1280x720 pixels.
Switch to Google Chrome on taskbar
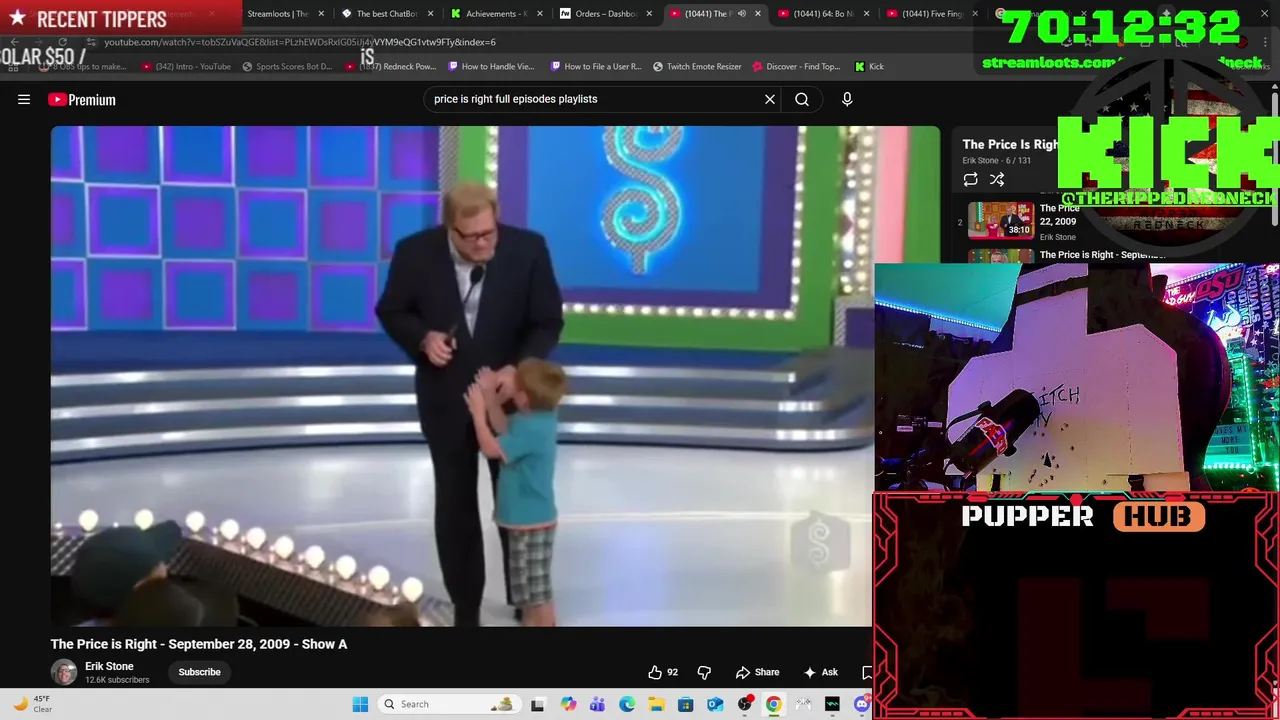[x=773, y=704]
